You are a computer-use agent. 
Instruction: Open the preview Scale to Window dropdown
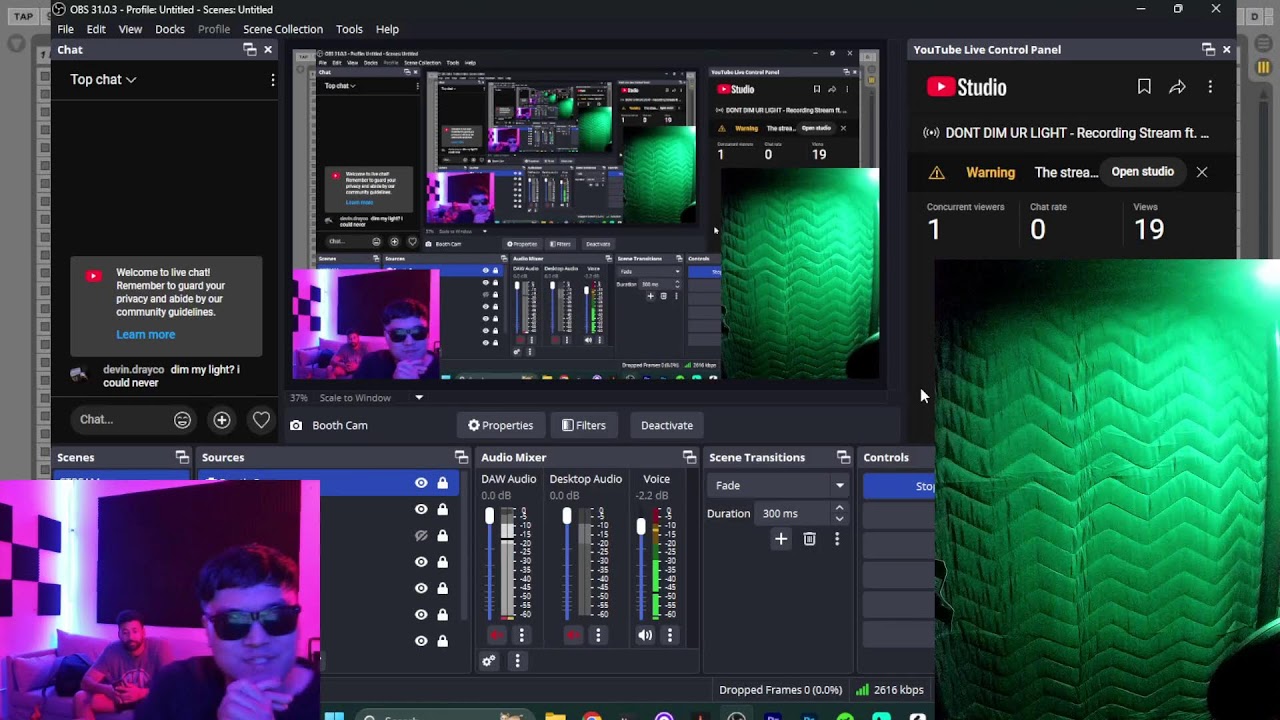point(419,398)
